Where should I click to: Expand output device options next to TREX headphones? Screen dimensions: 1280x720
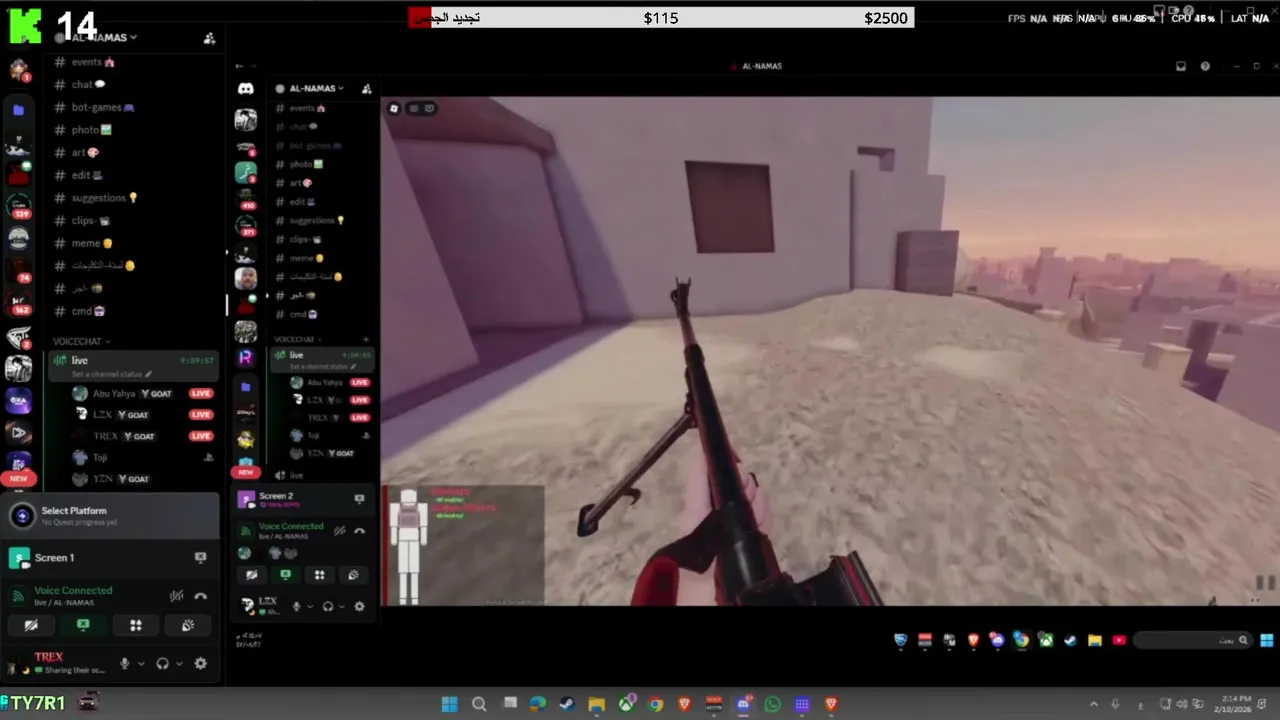tap(178, 663)
